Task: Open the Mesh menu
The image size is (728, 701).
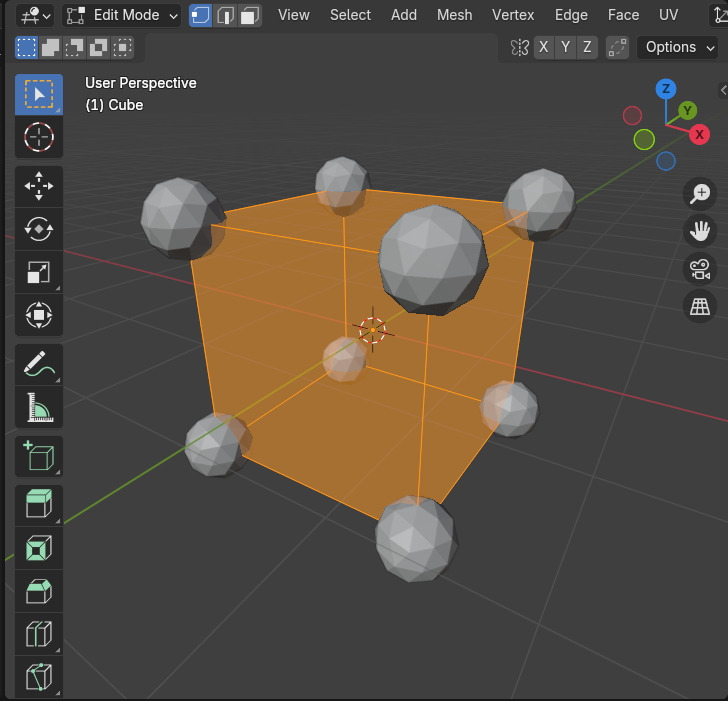Action: tap(455, 15)
